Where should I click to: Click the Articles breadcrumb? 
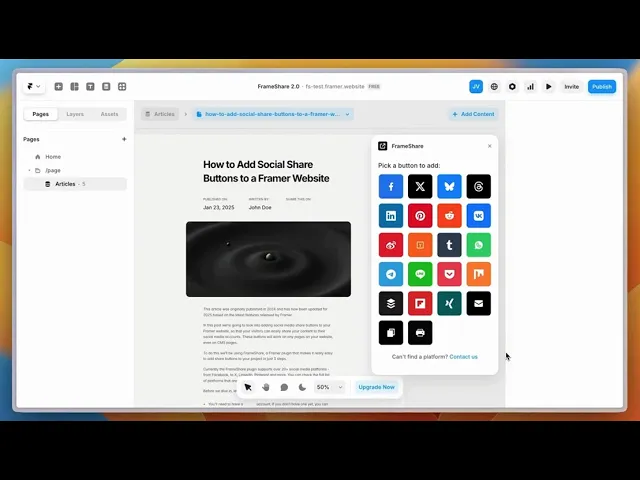(160, 114)
